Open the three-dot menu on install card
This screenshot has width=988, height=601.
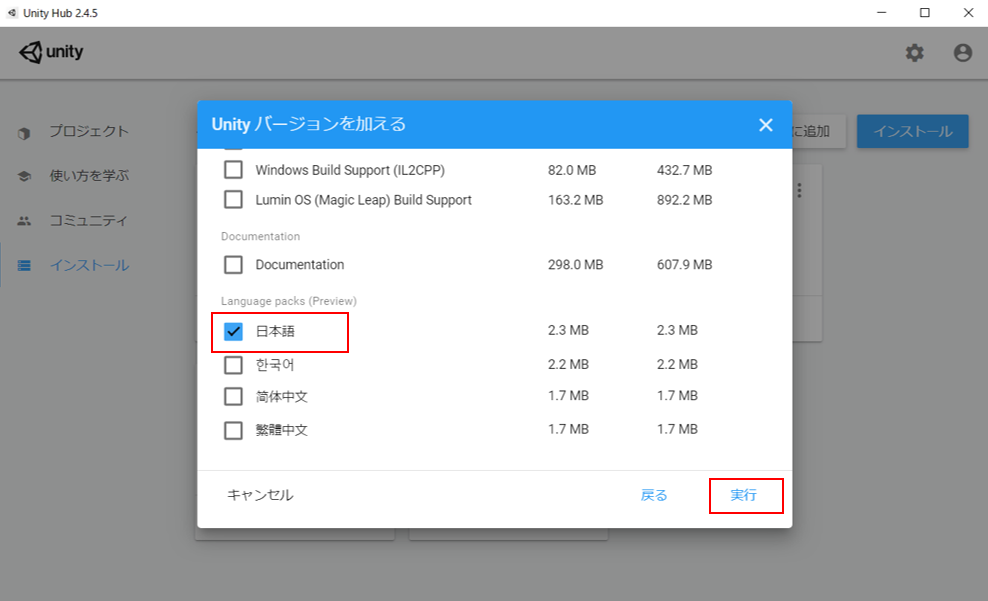coord(799,190)
